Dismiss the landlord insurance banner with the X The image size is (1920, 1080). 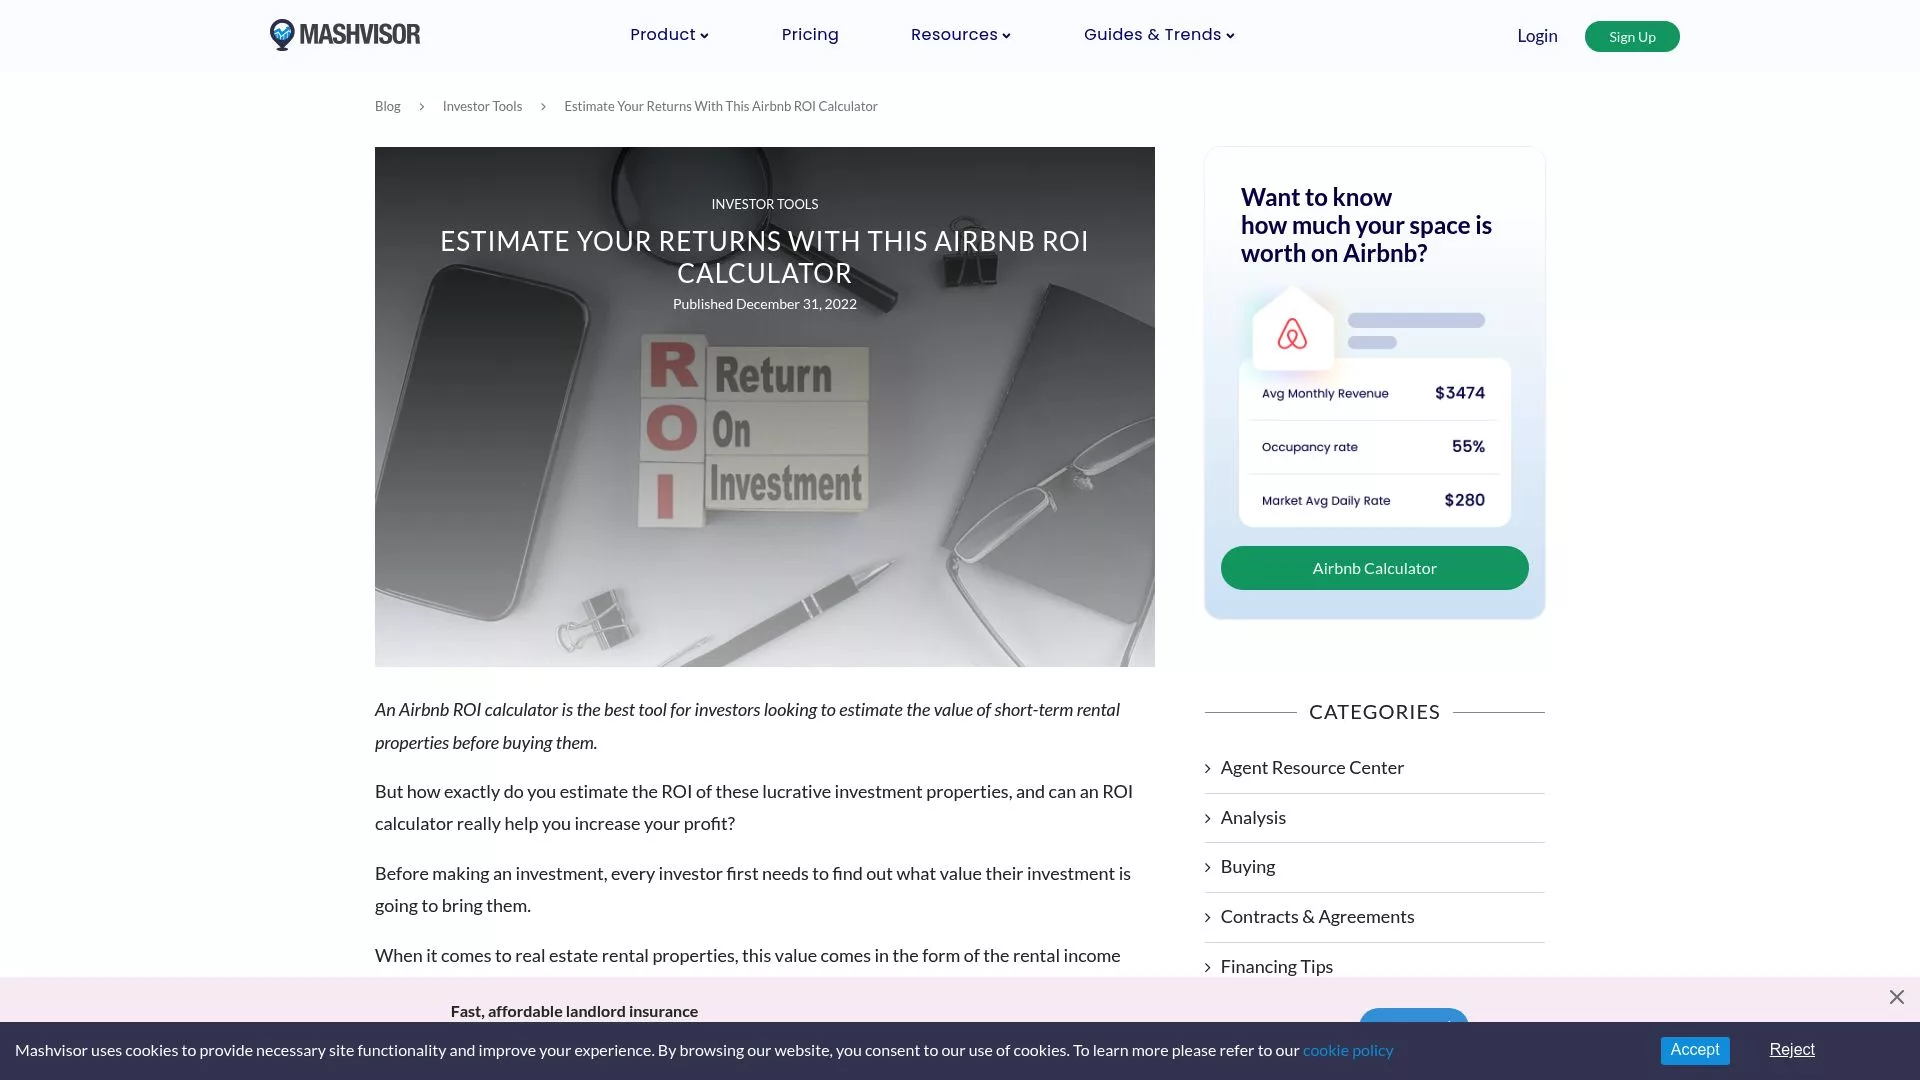(1896, 997)
